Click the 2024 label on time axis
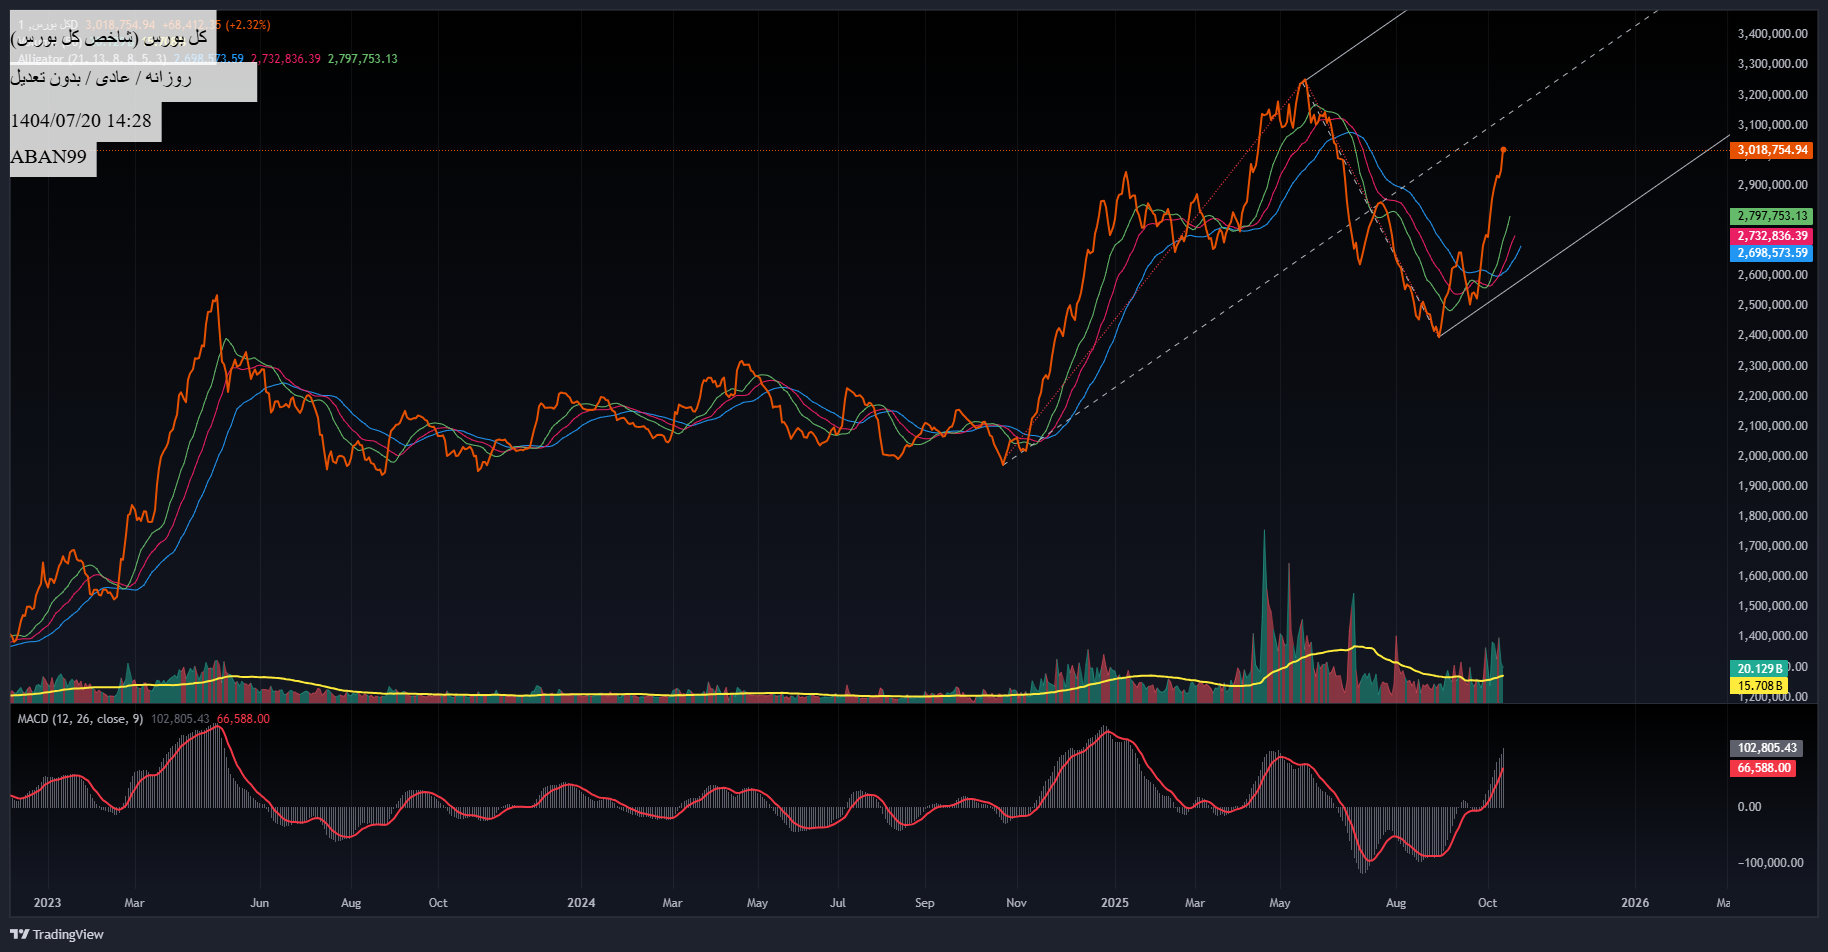The image size is (1828, 952). point(581,903)
